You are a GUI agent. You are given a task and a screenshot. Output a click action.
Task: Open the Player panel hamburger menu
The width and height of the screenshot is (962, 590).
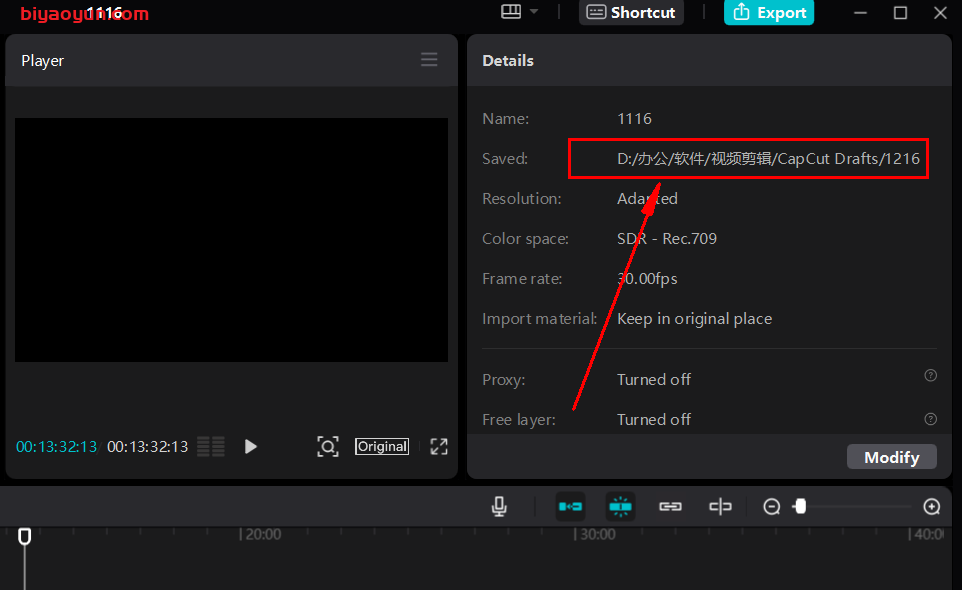[429, 60]
